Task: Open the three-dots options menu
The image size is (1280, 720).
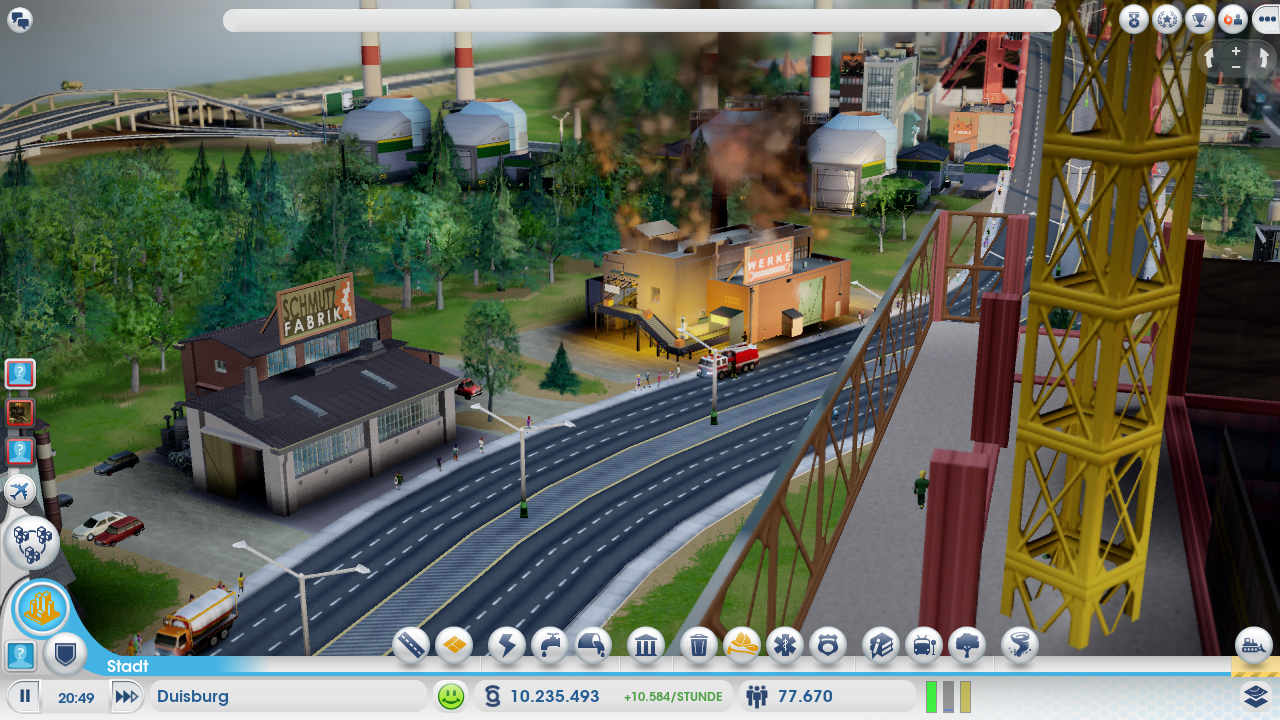Action: tap(1266, 19)
